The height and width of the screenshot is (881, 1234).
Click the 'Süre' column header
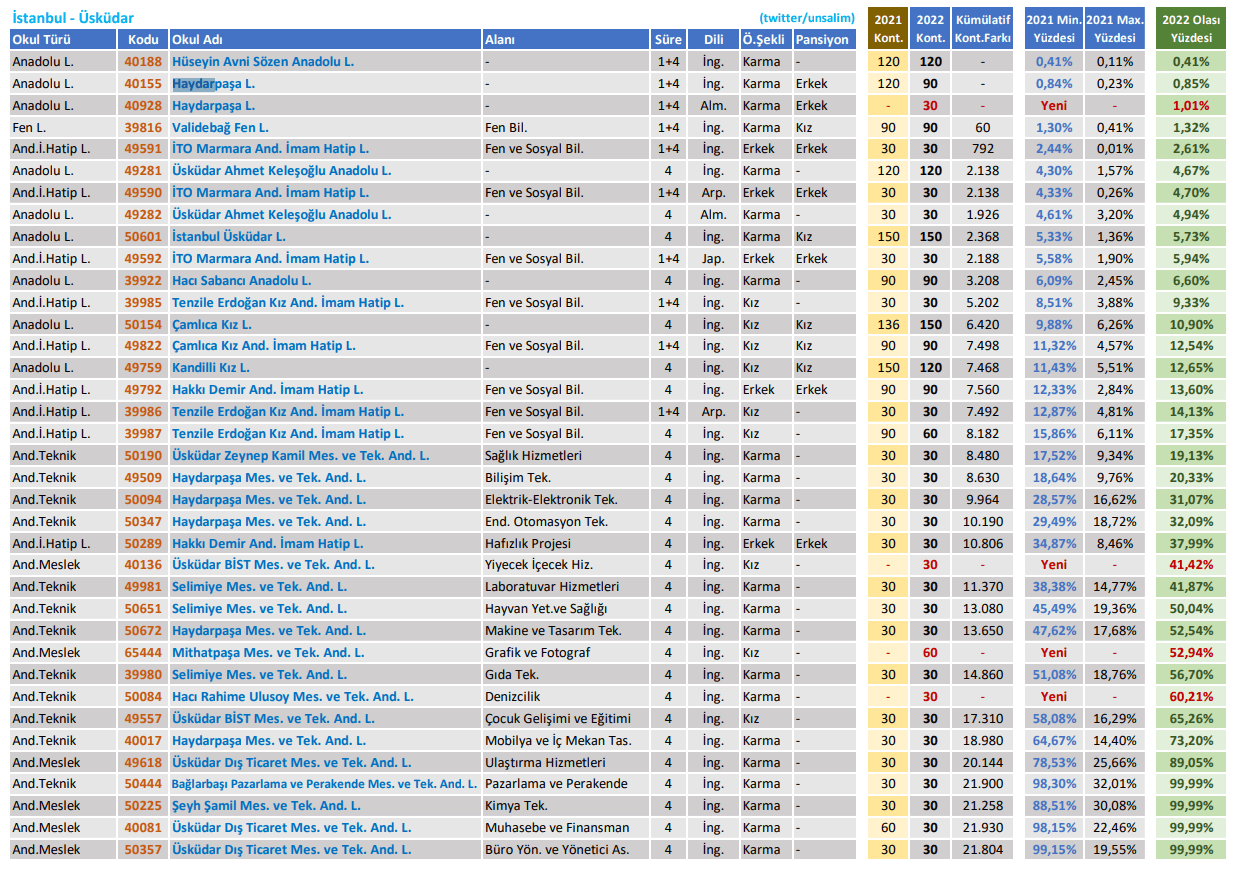pyautogui.click(x=669, y=40)
